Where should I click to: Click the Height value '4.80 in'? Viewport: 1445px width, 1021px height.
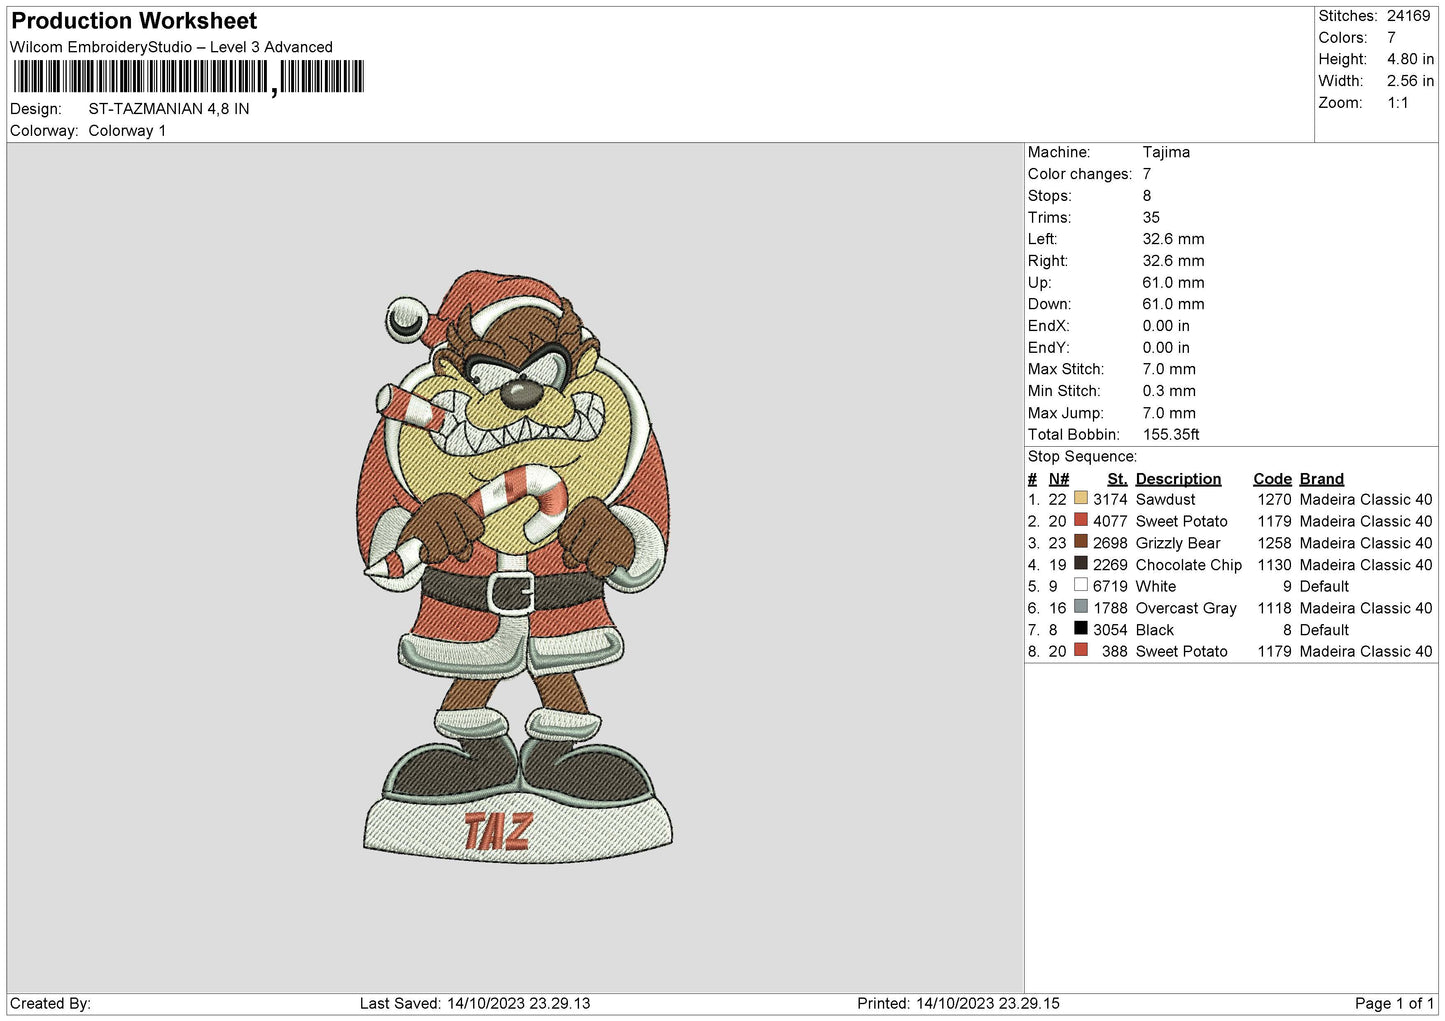(x=1410, y=59)
